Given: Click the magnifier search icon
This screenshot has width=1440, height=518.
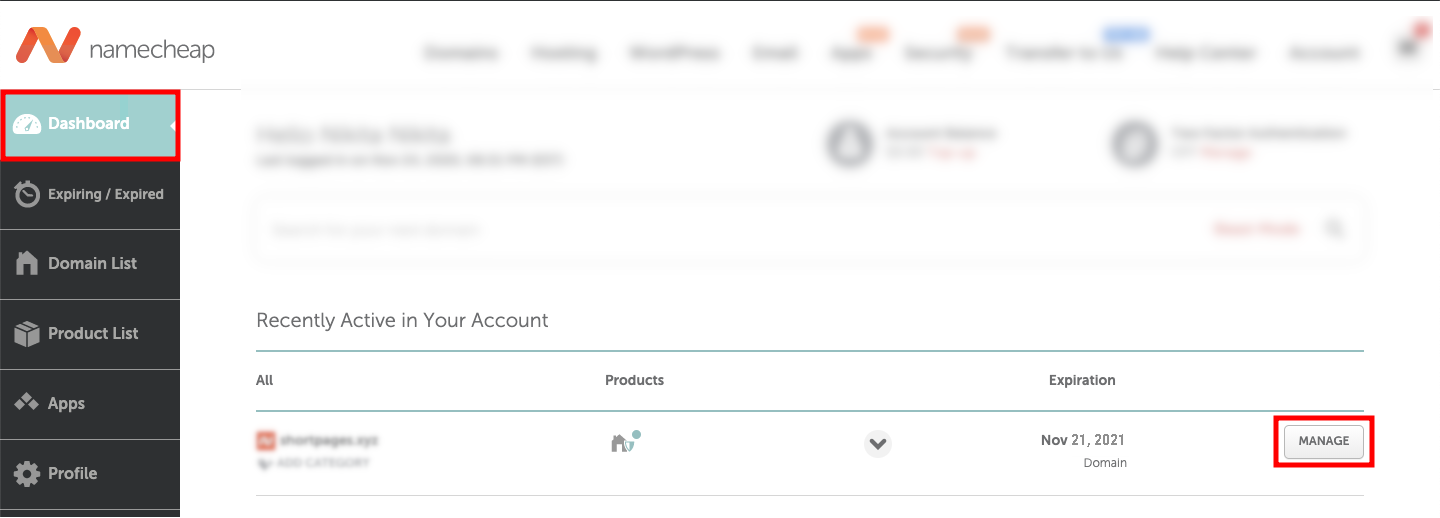Looking at the screenshot, I should click(1334, 229).
